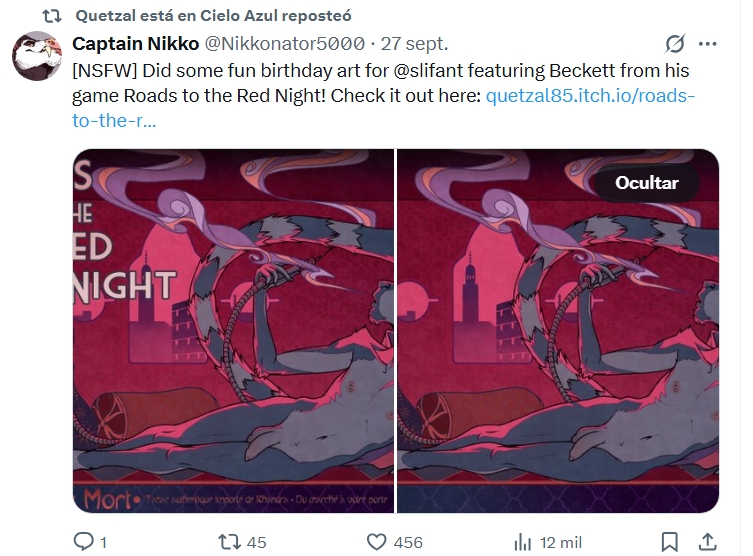Viewport: 753px width, 556px height.
Task: Open the 27 sept. timestamp
Action: point(414,44)
